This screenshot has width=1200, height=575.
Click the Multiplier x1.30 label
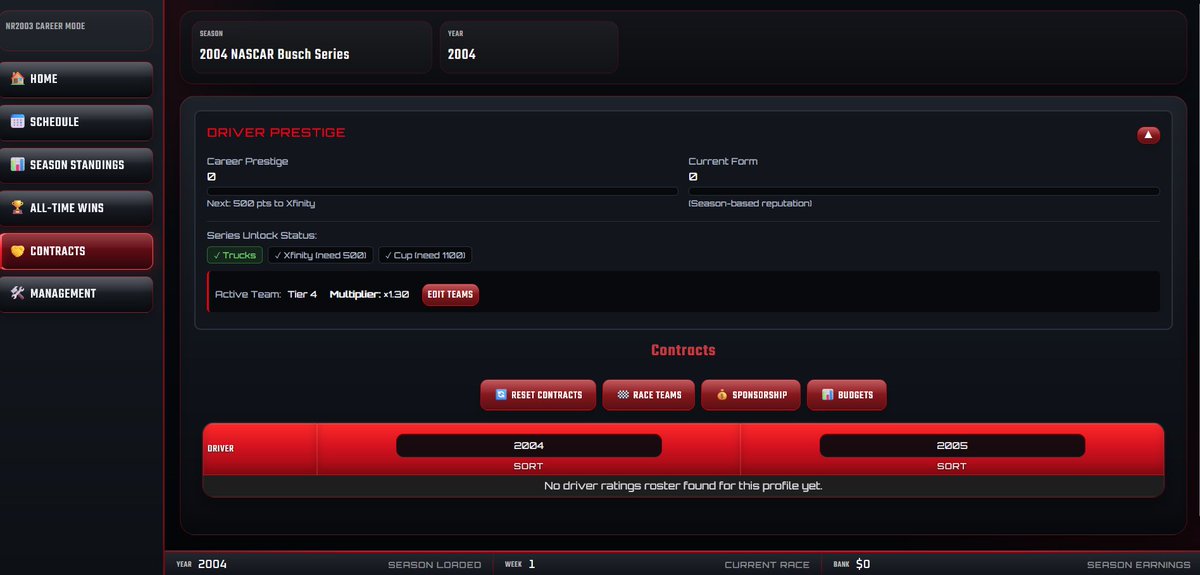tap(369, 295)
